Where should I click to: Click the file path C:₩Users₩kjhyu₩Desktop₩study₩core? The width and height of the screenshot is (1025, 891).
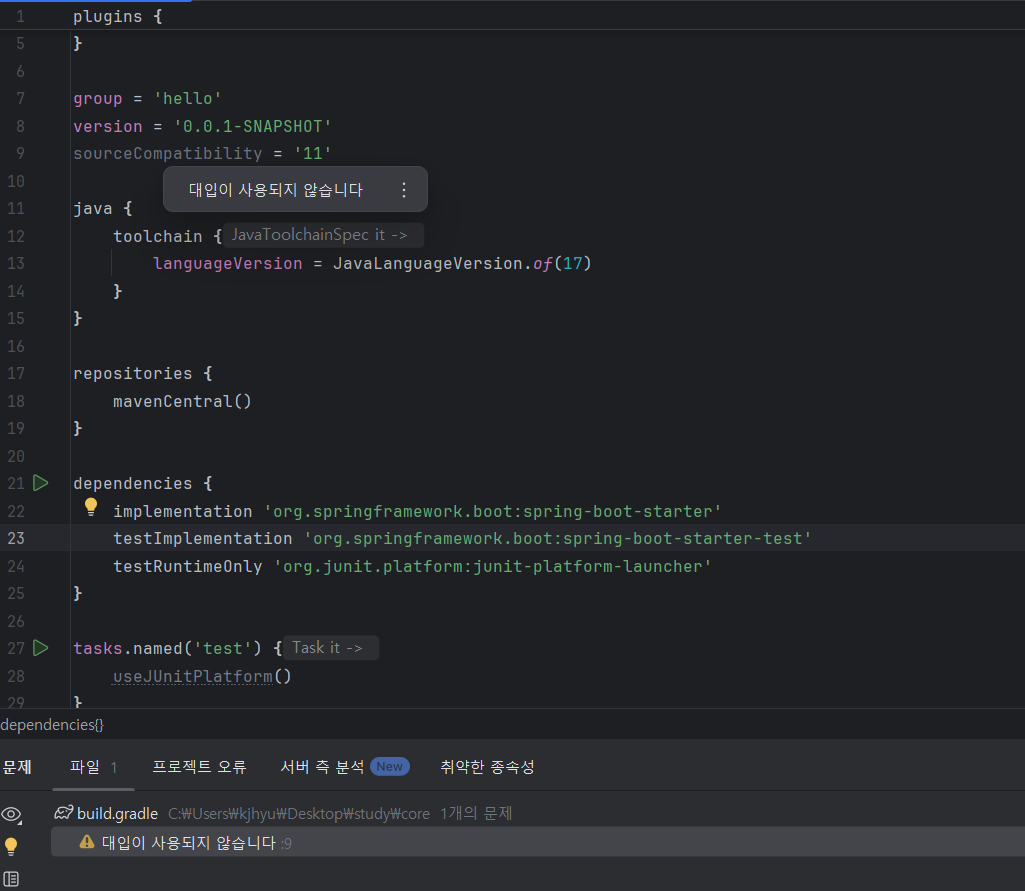[x=299, y=813]
